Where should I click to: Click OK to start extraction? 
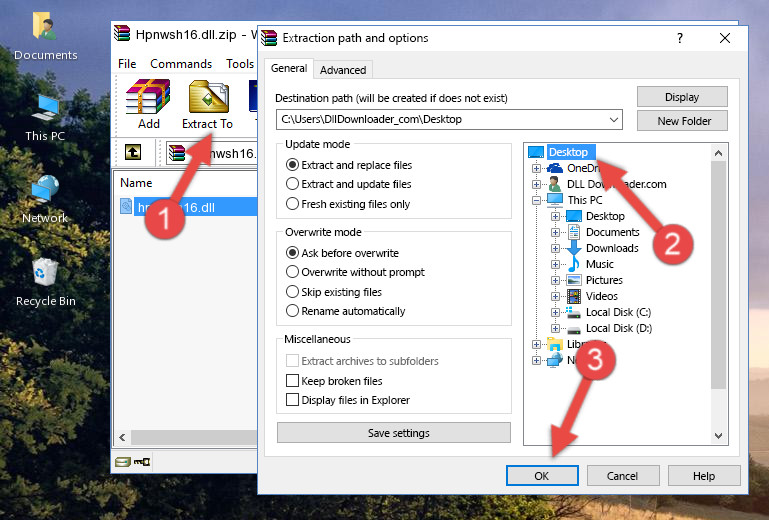pos(542,476)
